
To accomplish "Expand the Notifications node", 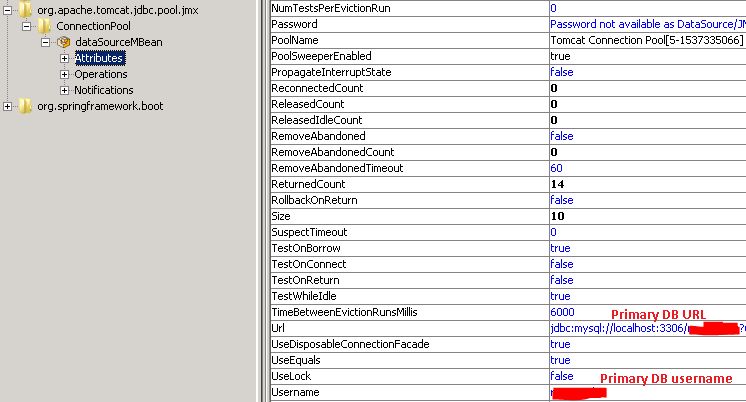I will 65,90.
